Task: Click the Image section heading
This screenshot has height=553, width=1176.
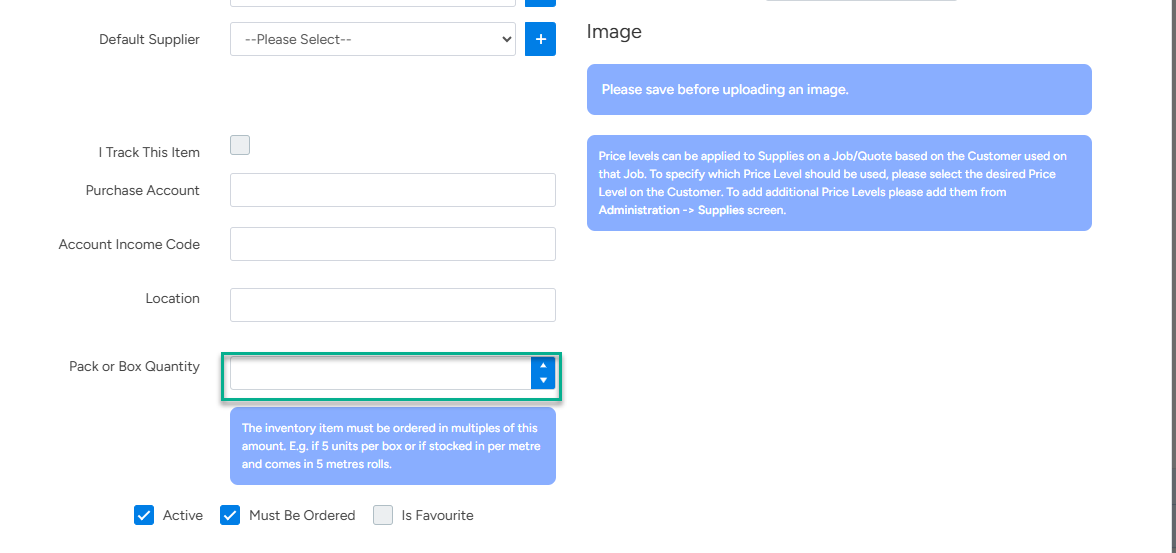Action: [x=614, y=32]
